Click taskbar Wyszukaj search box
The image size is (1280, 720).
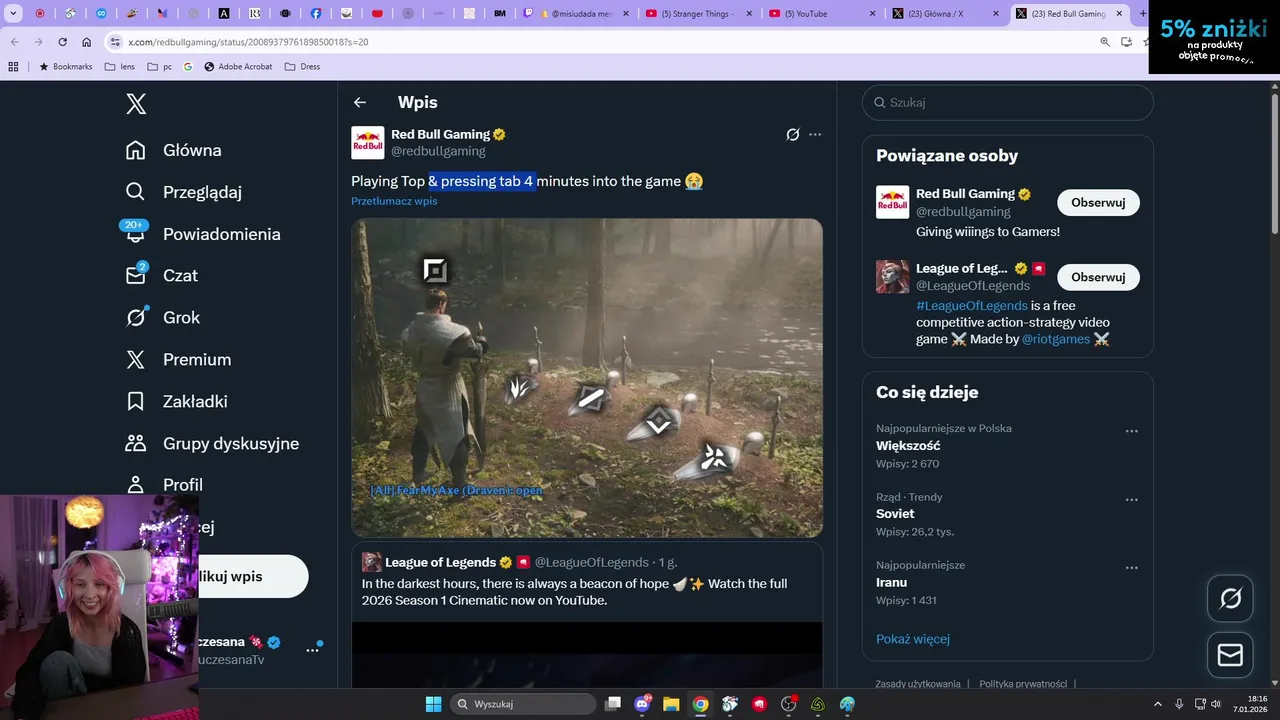523,704
